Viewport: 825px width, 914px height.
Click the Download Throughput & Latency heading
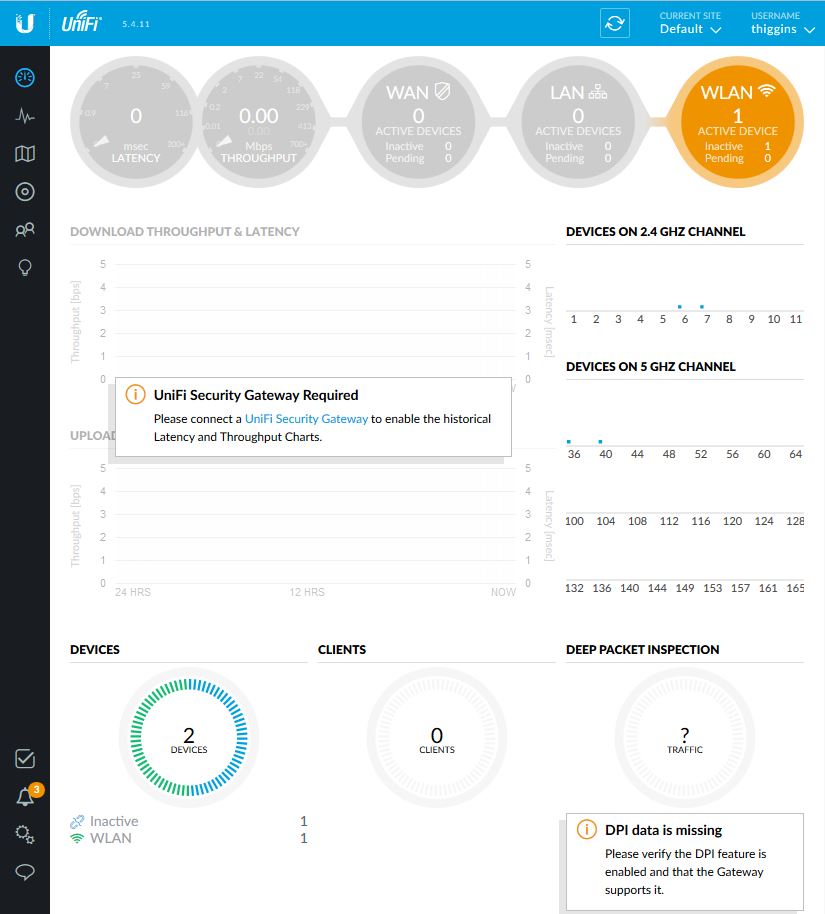[x=185, y=231]
